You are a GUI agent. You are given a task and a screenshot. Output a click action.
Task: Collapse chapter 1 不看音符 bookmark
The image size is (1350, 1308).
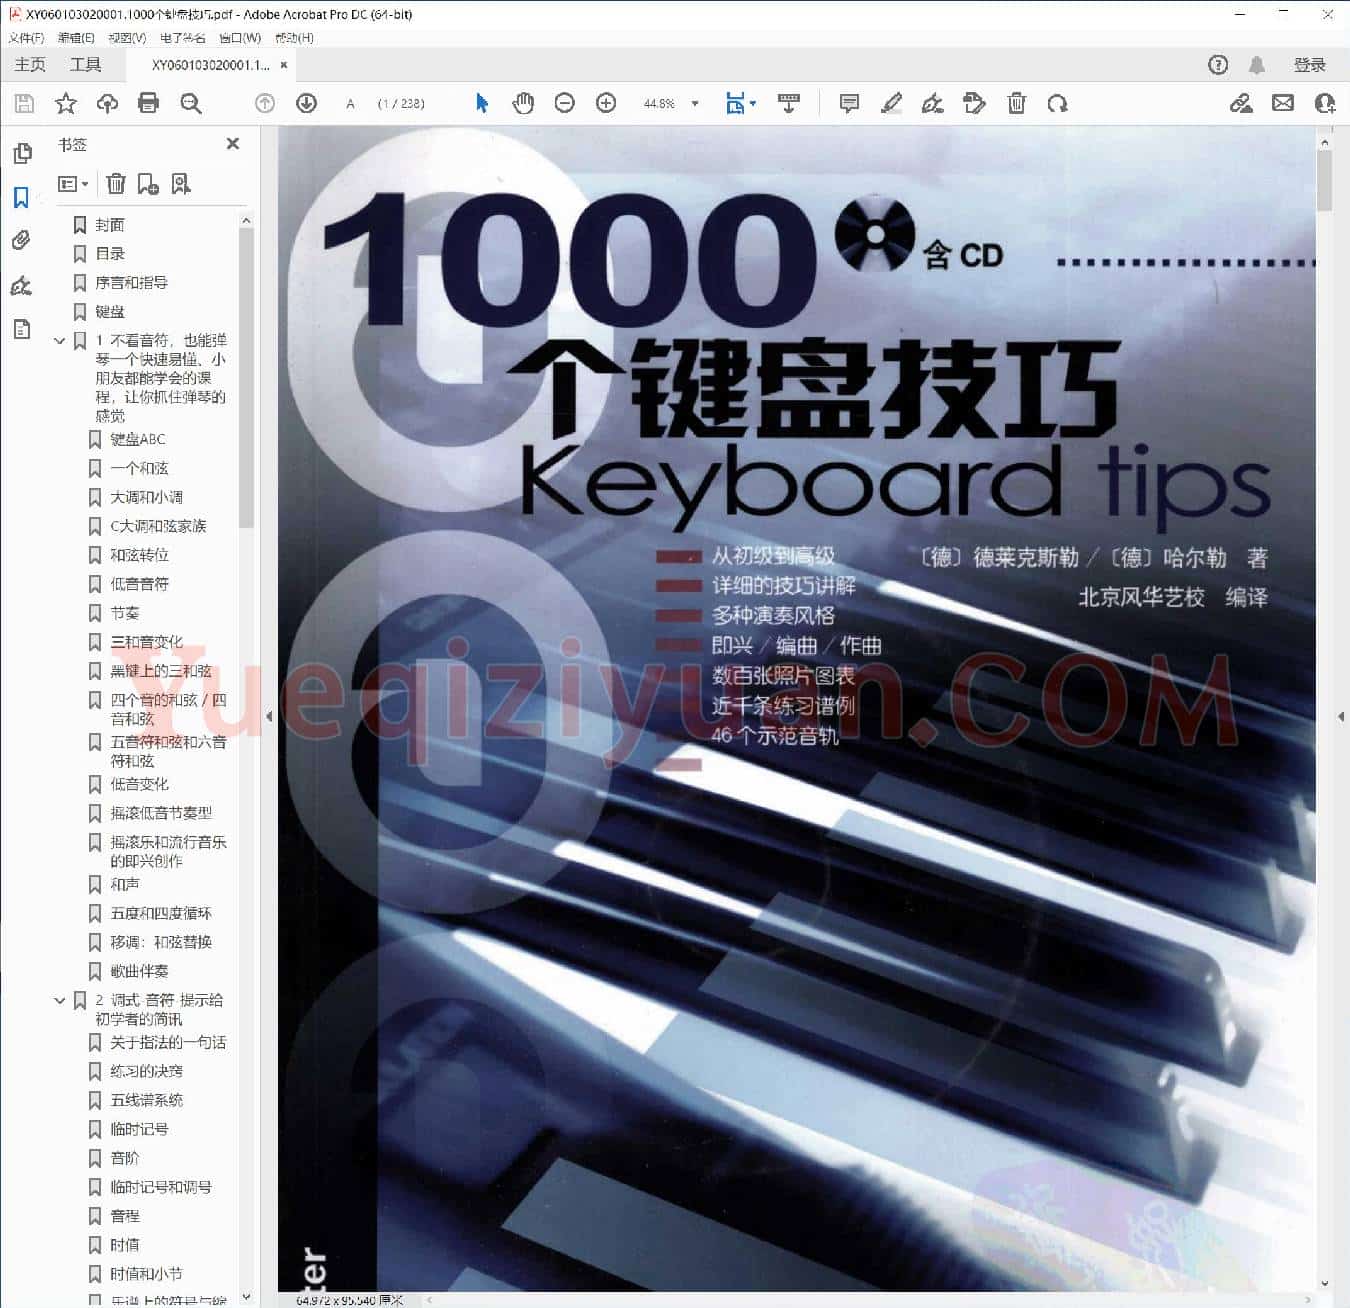[x=59, y=341]
